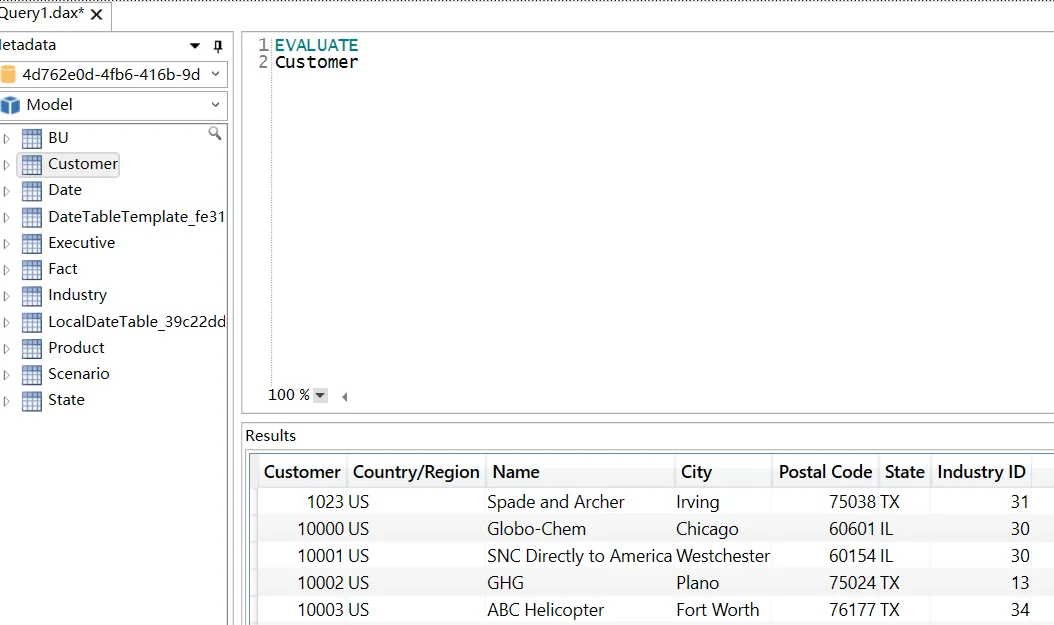Click the Industry ID column header
Viewport: 1054px width, 625px height.
981,472
